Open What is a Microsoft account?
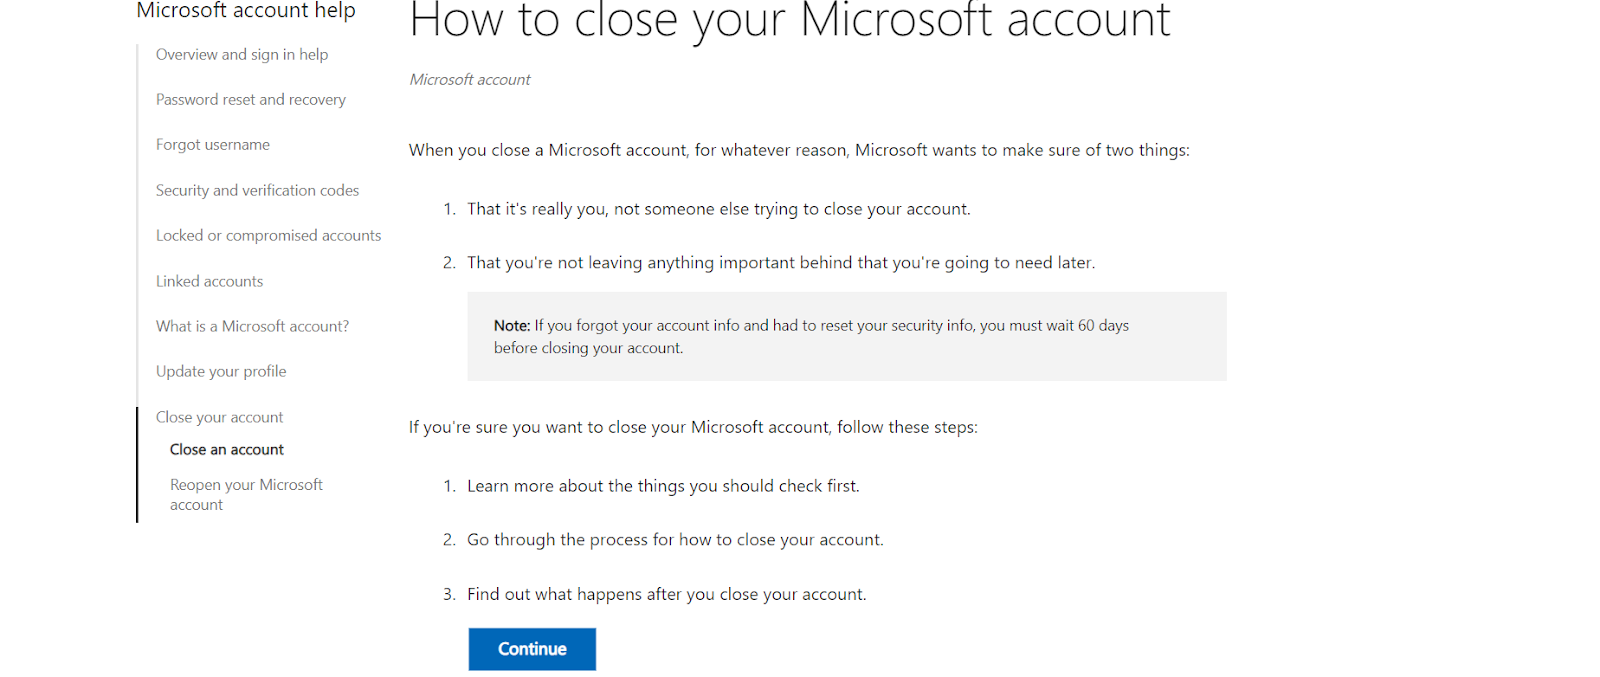The width and height of the screenshot is (1600, 677). pyautogui.click(x=253, y=326)
